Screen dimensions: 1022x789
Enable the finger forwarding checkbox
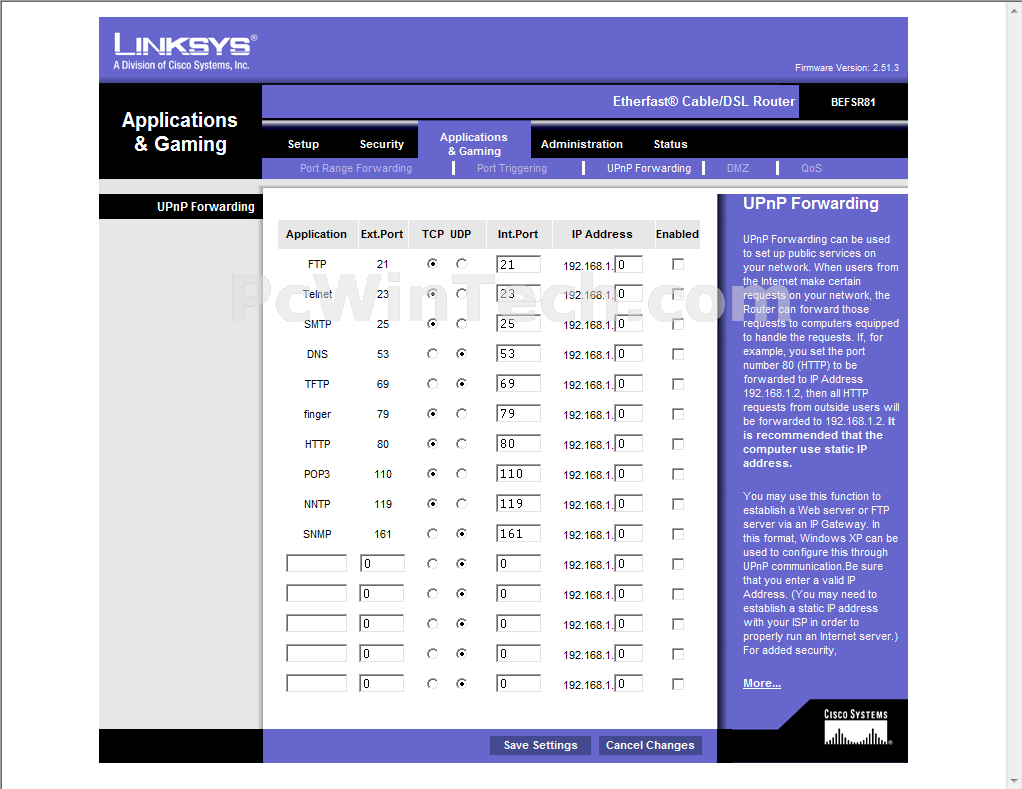(678, 414)
